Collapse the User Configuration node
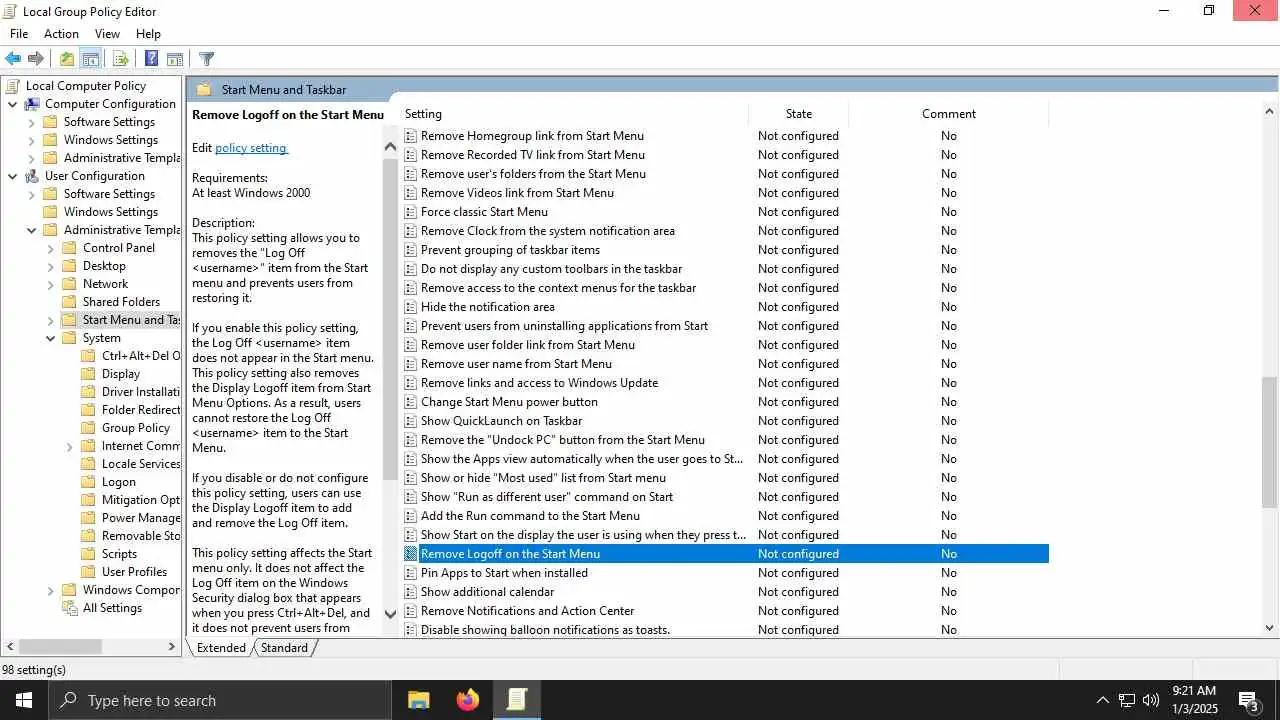The image size is (1280, 720). [13, 176]
